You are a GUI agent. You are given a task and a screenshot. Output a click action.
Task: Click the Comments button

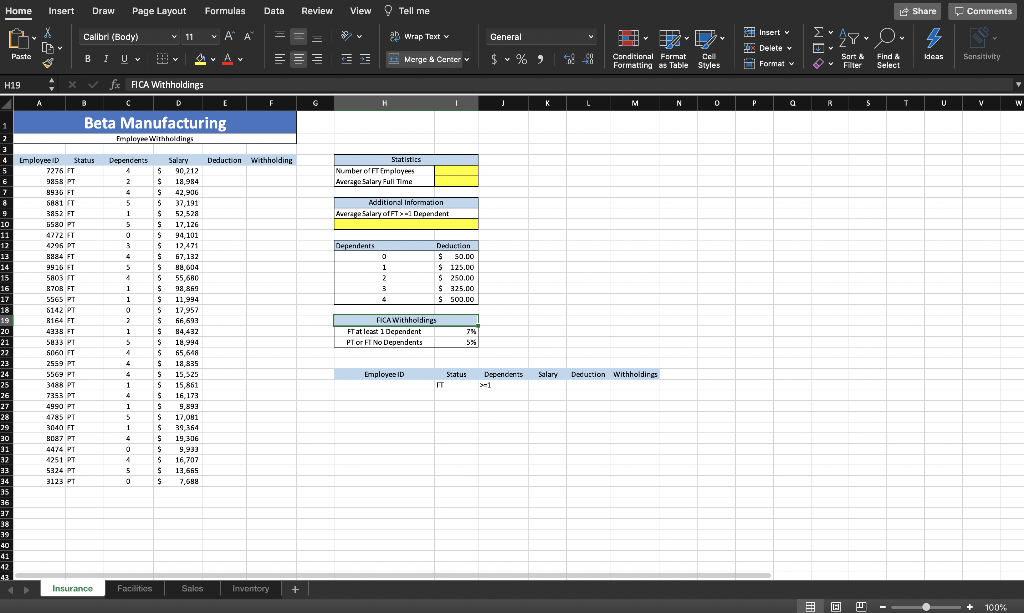coord(981,10)
